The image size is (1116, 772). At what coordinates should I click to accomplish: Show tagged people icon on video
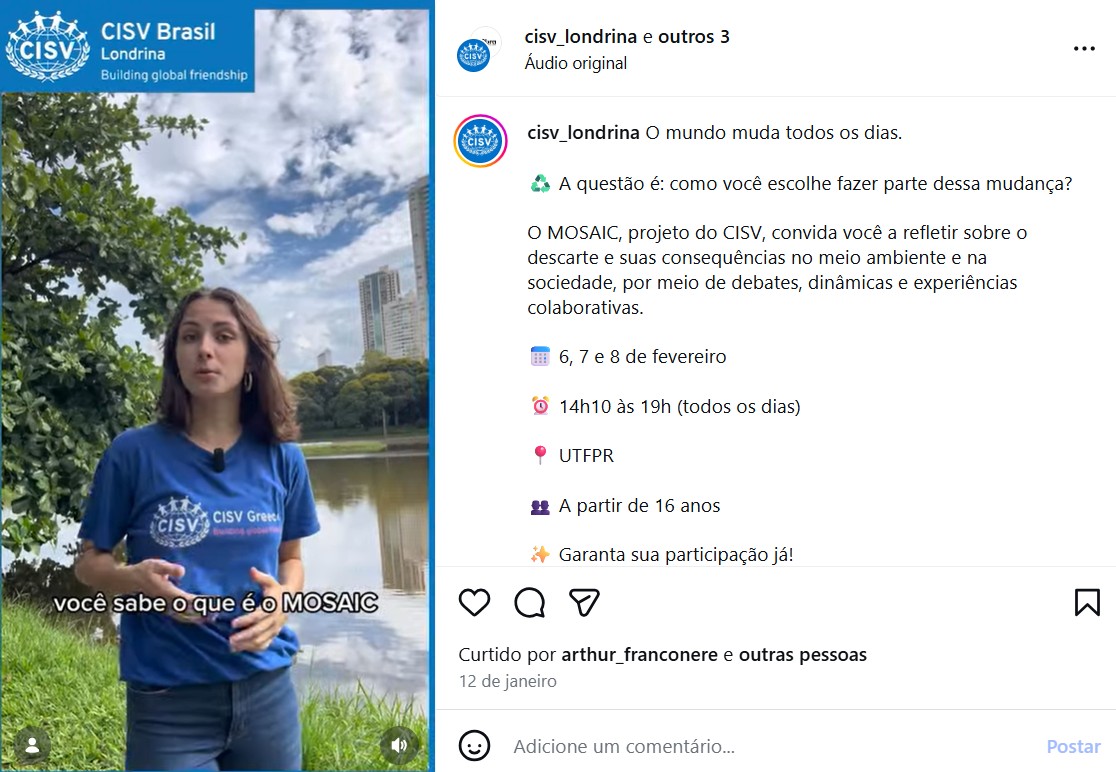(x=32, y=745)
